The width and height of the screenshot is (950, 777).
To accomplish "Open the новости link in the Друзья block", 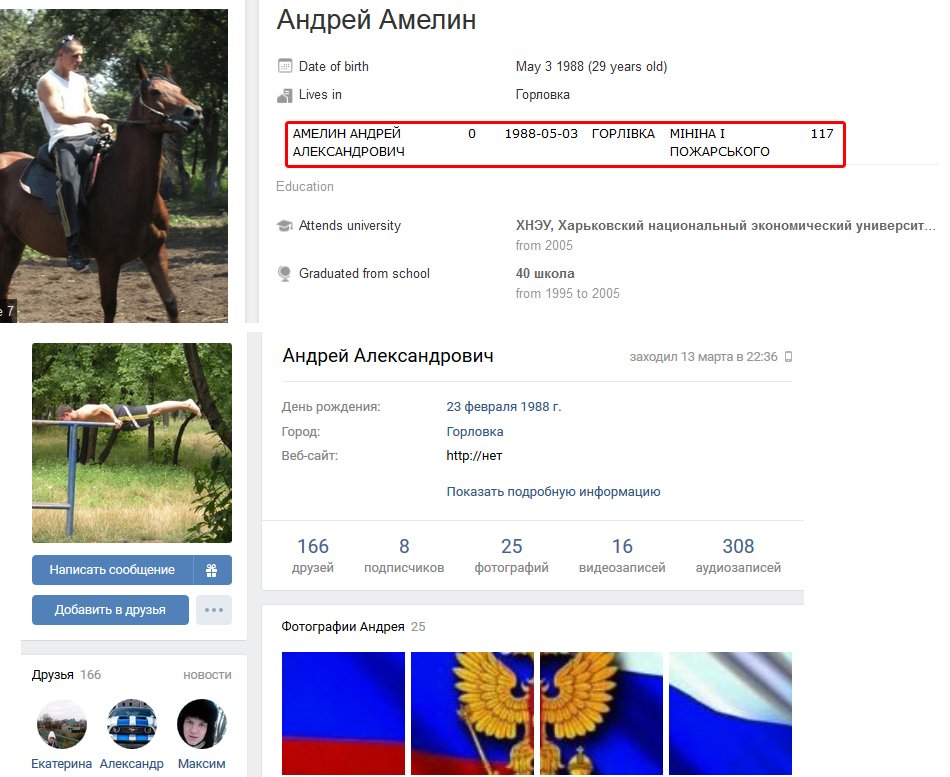I will [207, 675].
